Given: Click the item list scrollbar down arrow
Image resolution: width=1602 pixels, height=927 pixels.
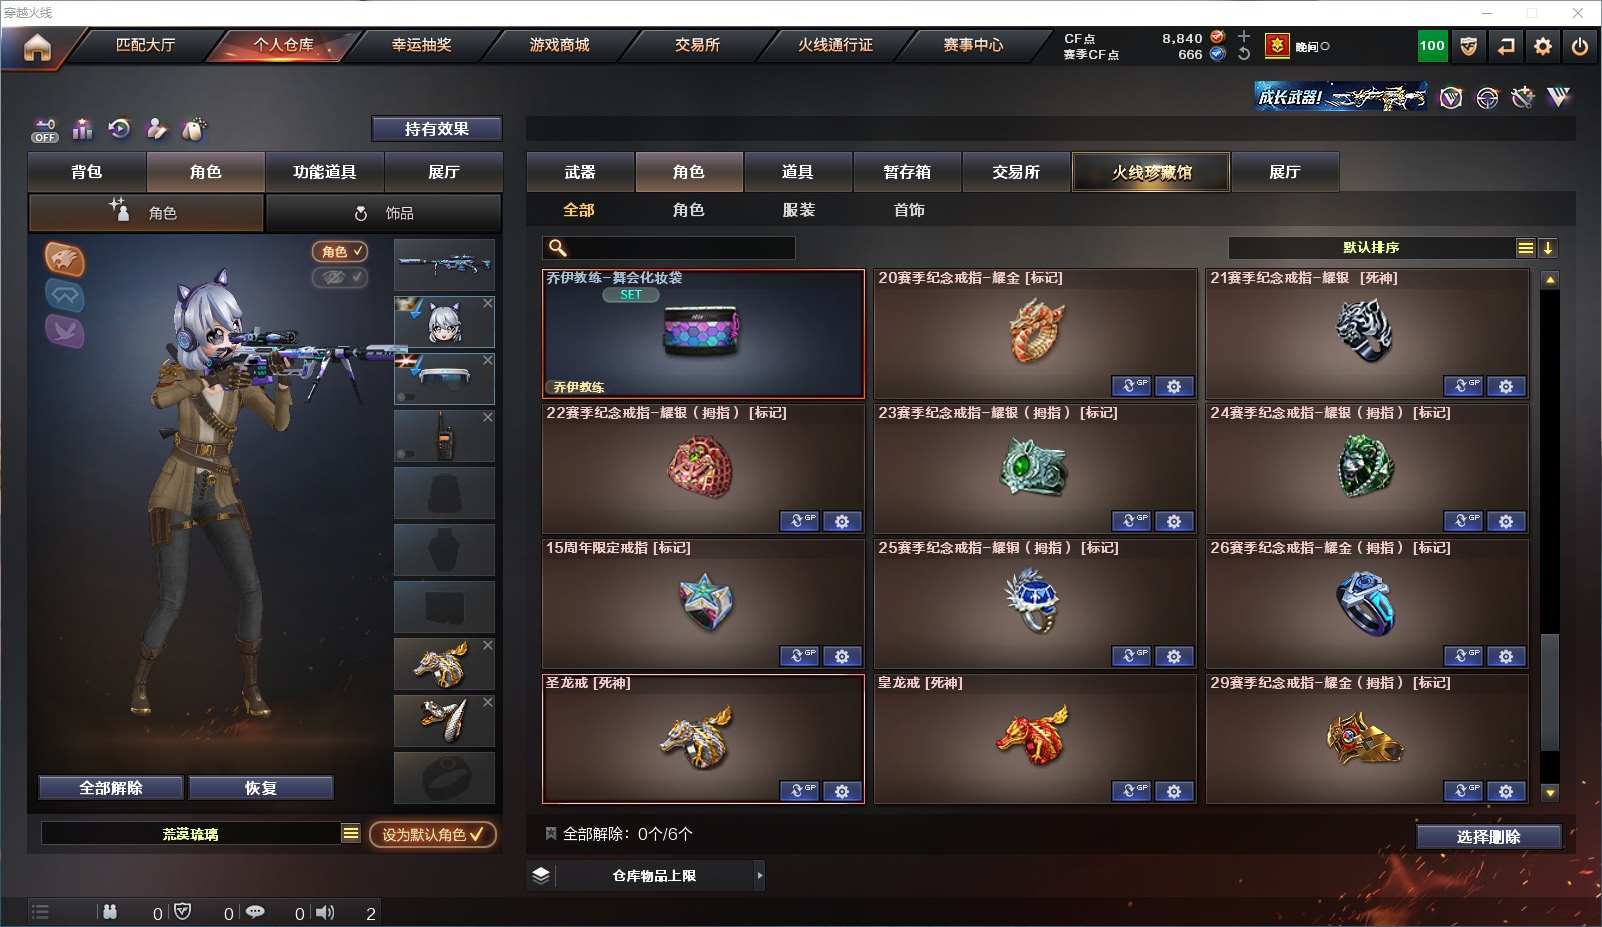Looking at the screenshot, I should (x=1550, y=793).
